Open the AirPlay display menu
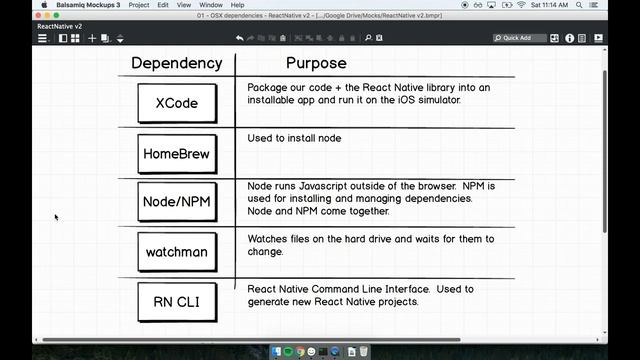The width and height of the screenshot is (640, 360). [491, 5]
